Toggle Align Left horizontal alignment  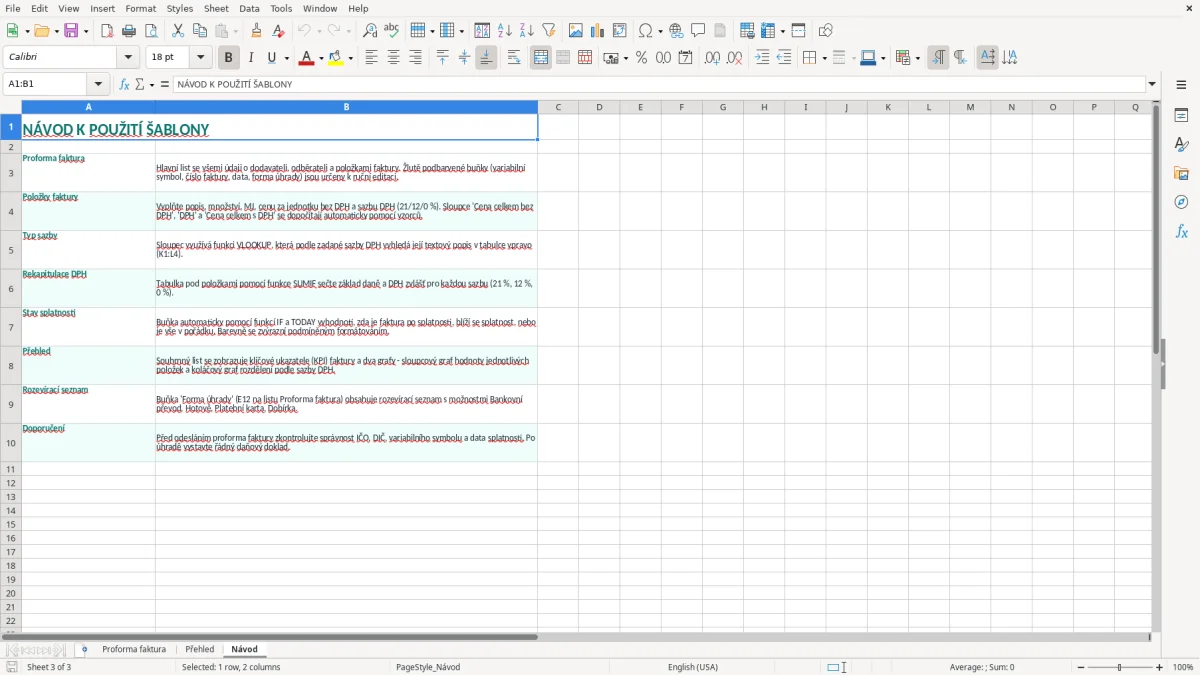[x=372, y=58]
